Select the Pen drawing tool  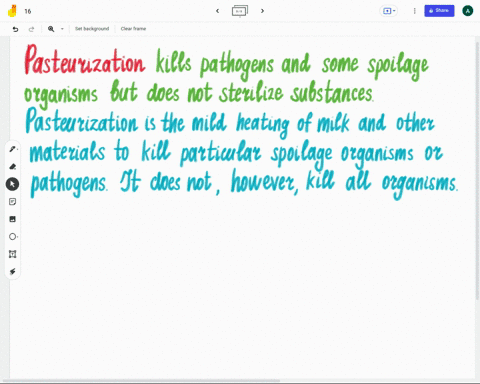coord(13,149)
